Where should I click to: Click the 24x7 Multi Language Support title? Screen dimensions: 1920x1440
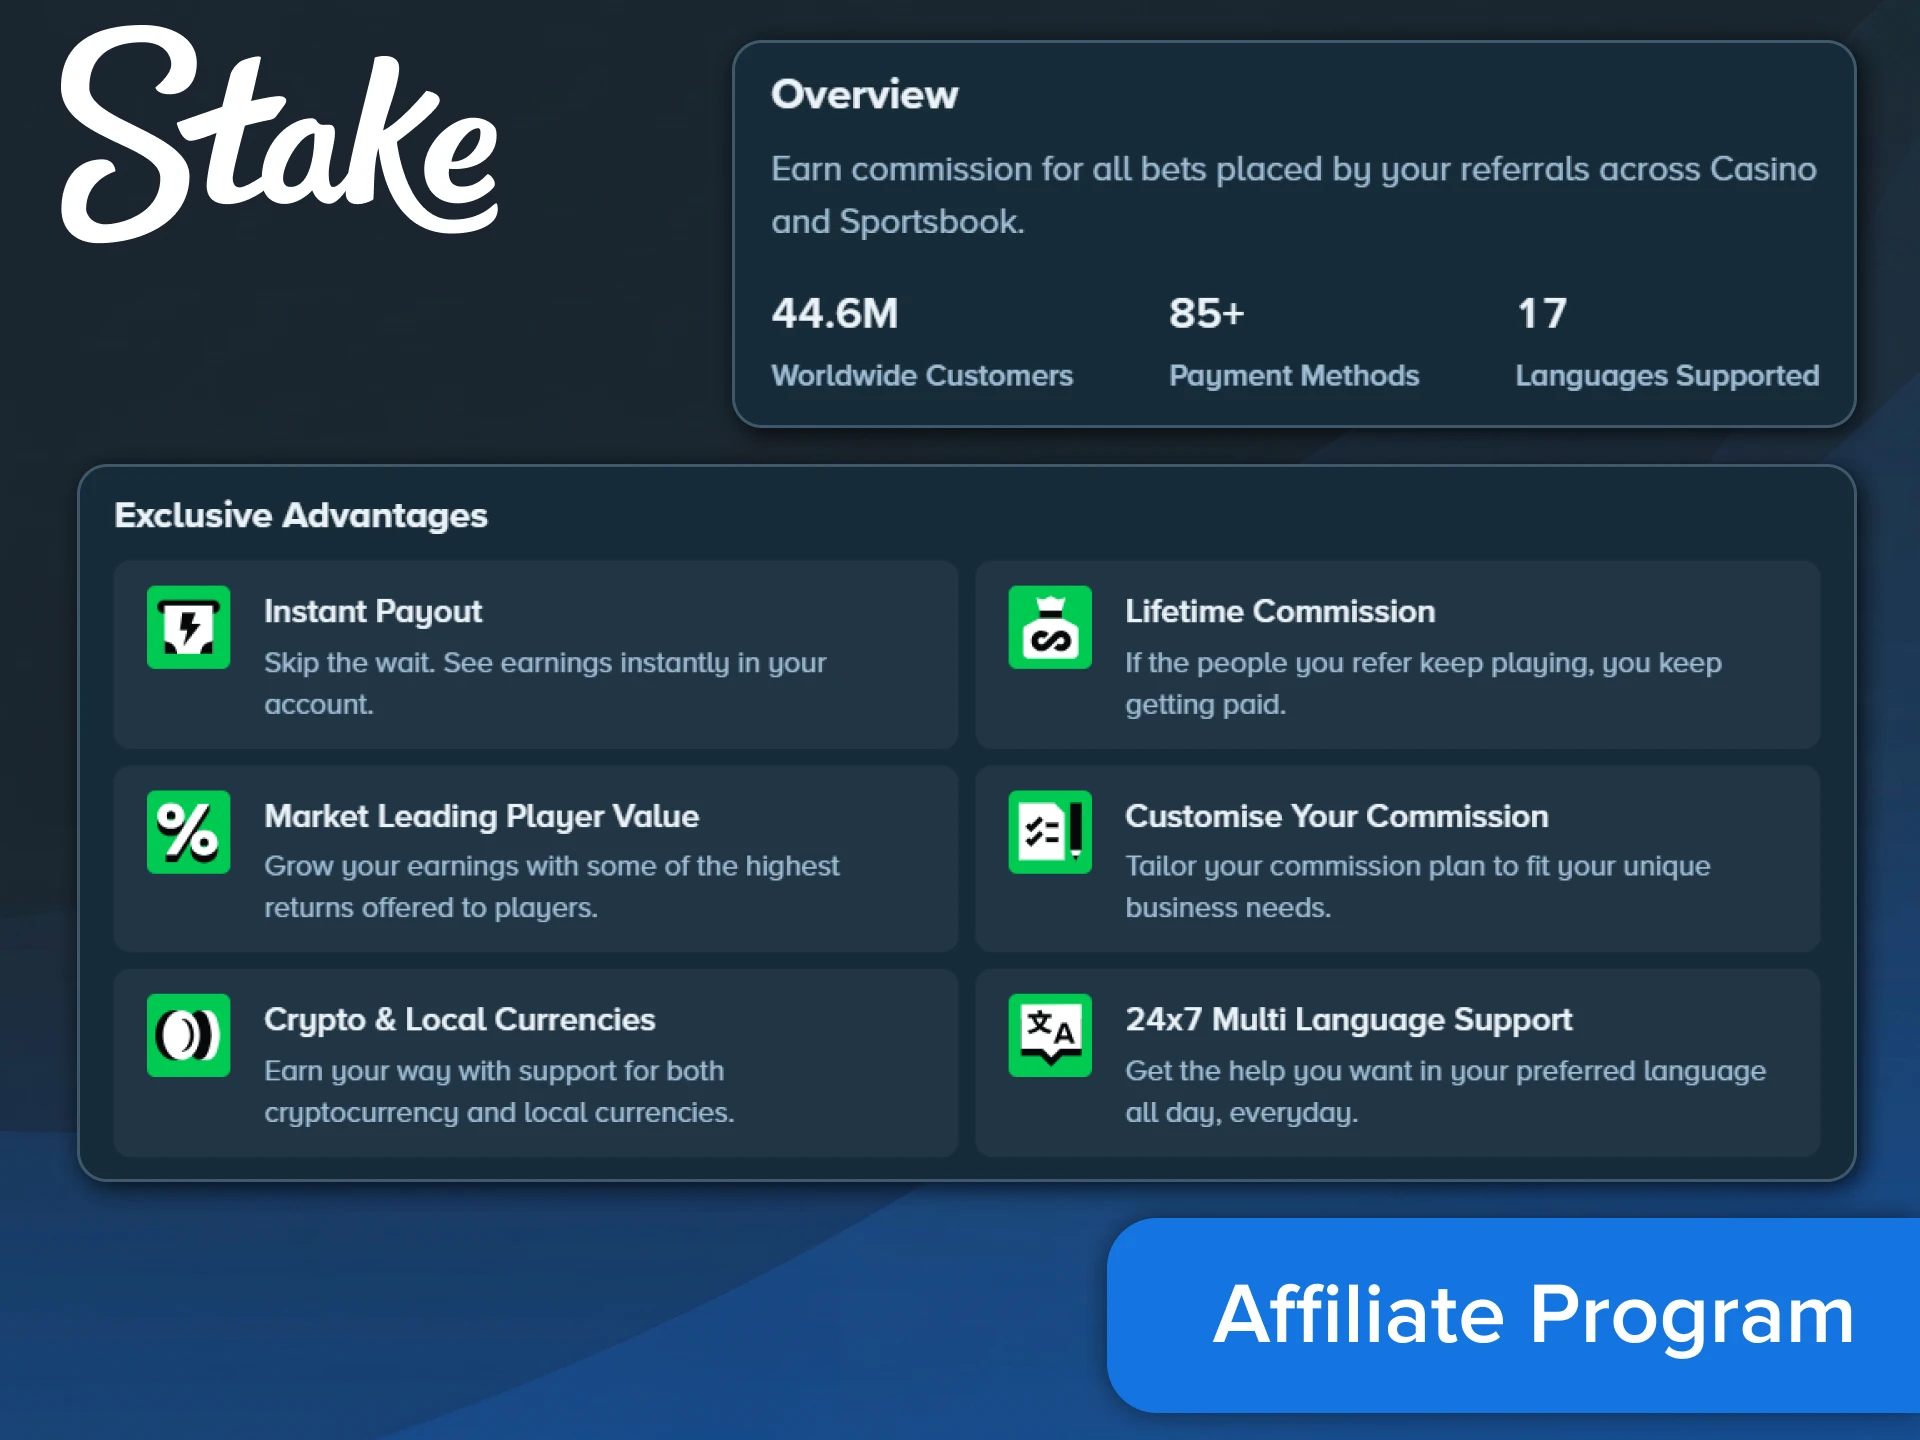(x=1349, y=1020)
